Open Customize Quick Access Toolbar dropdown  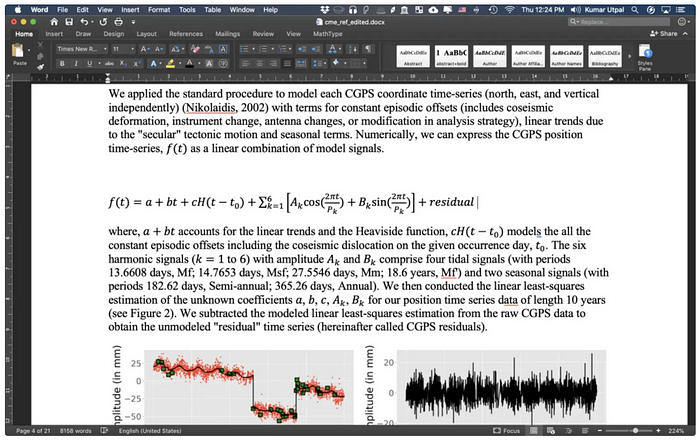pyautogui.click(x=133, y=21)
